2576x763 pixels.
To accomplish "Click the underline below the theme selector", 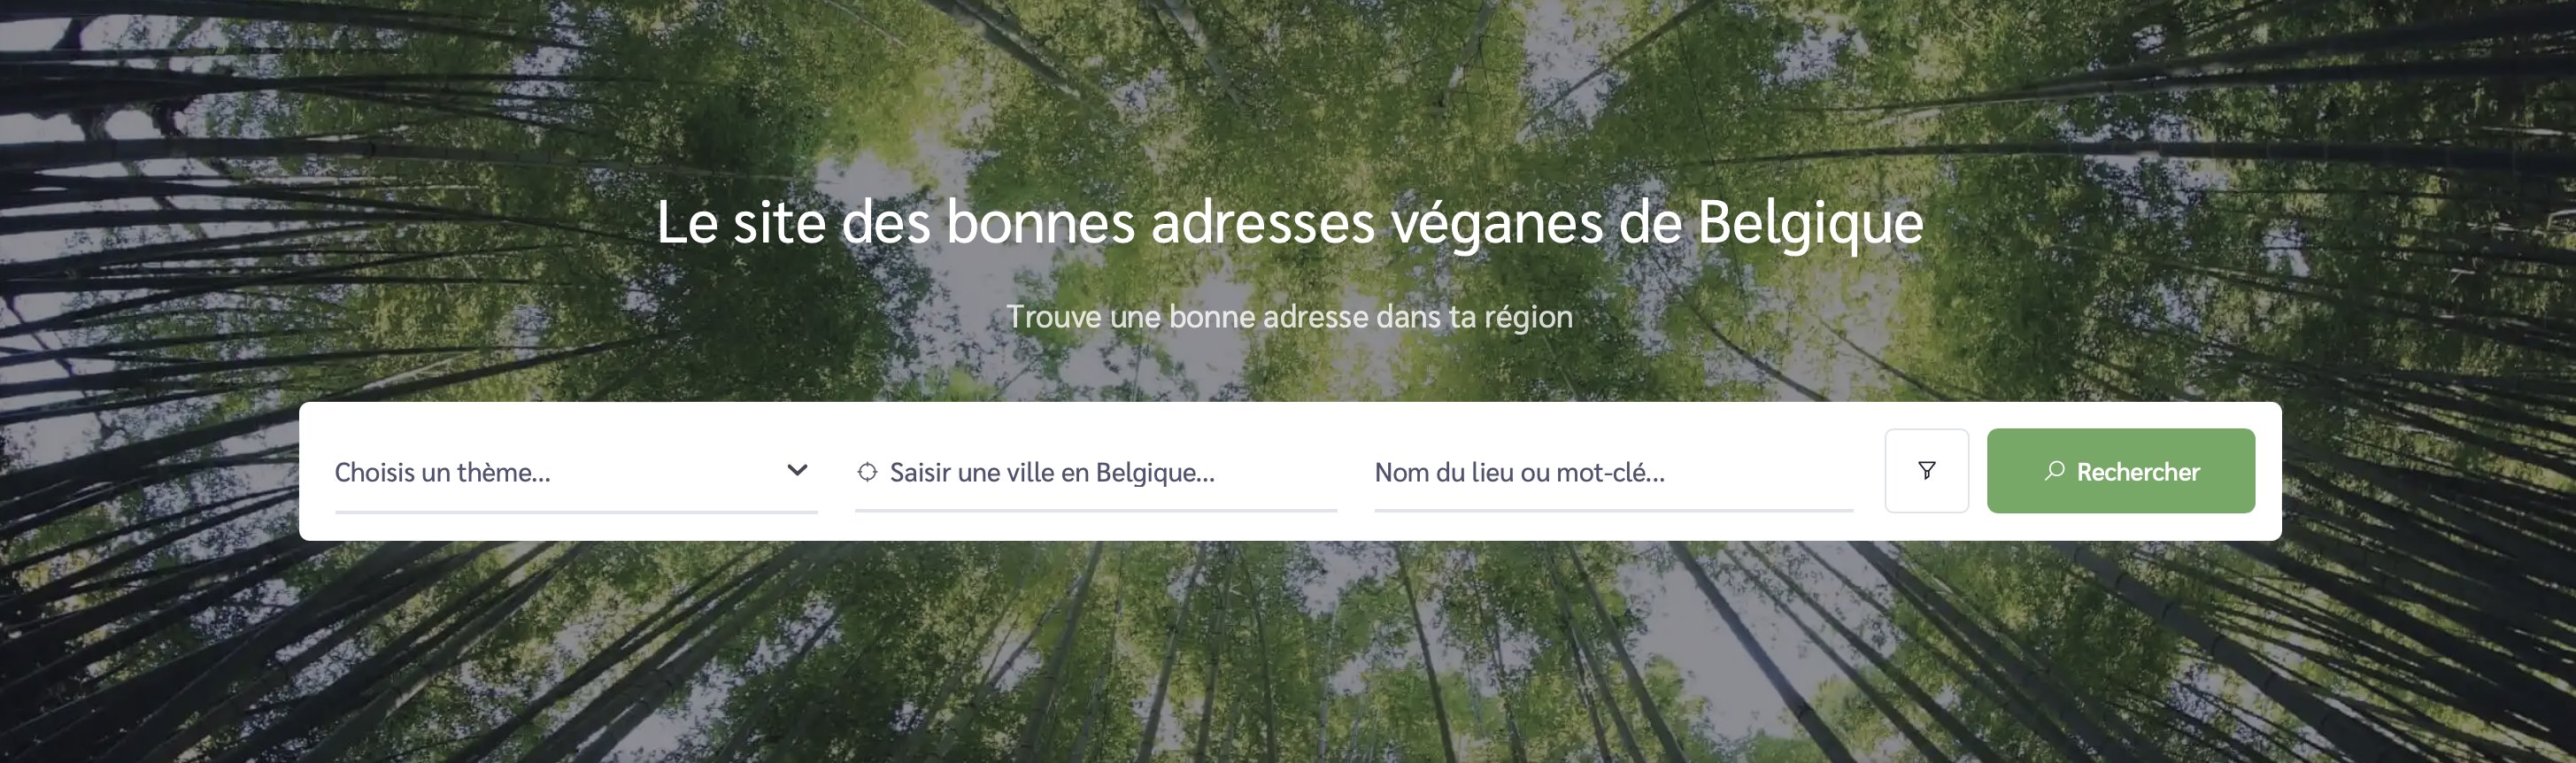I will [576, 511].
